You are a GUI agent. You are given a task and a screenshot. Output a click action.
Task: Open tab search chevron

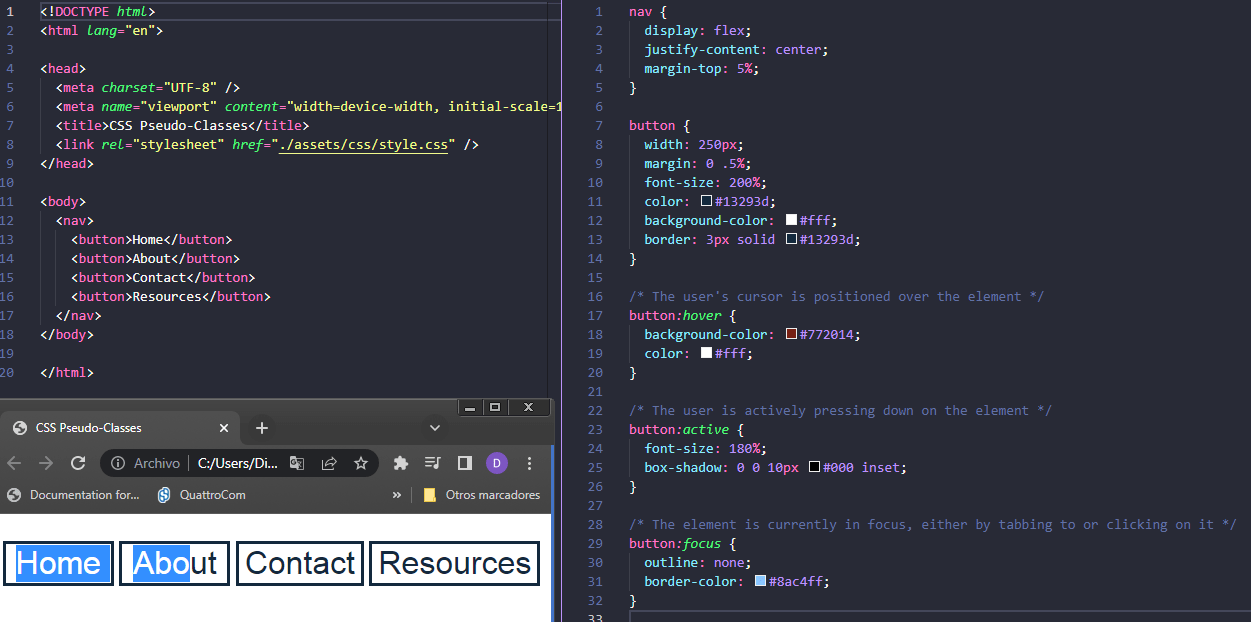point(435,427)
